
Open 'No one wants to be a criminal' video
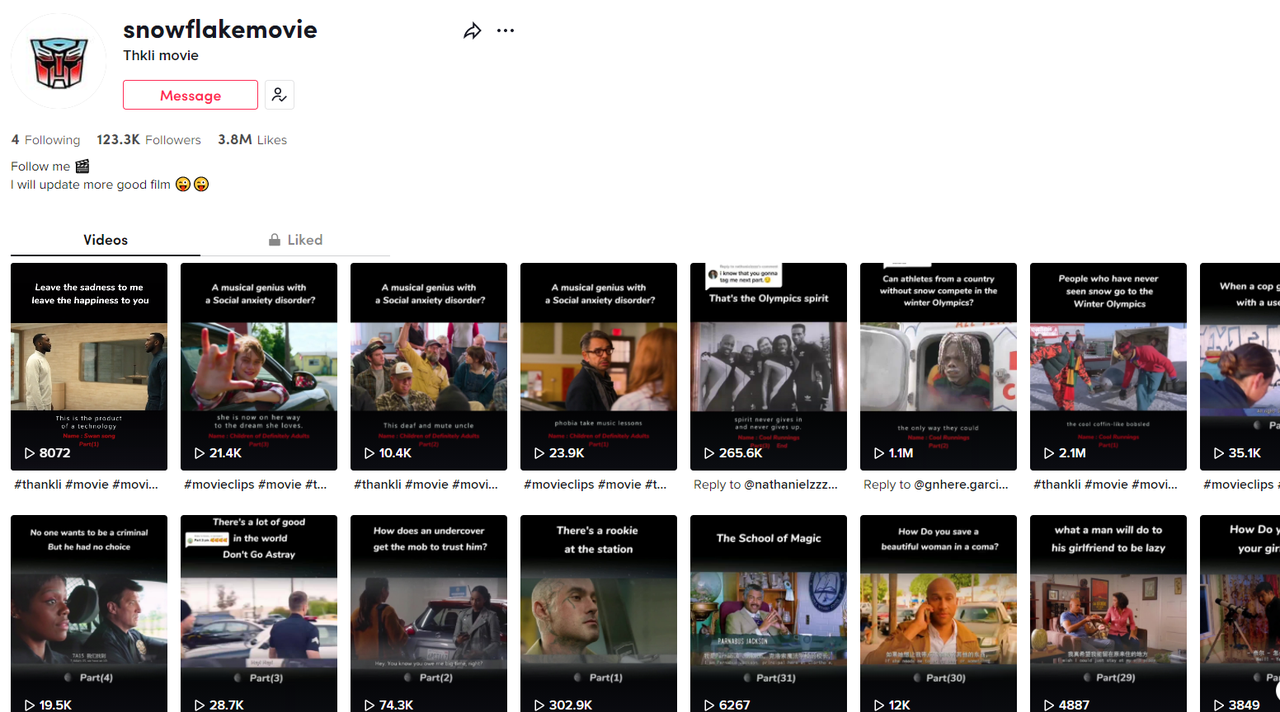(89, 613)
